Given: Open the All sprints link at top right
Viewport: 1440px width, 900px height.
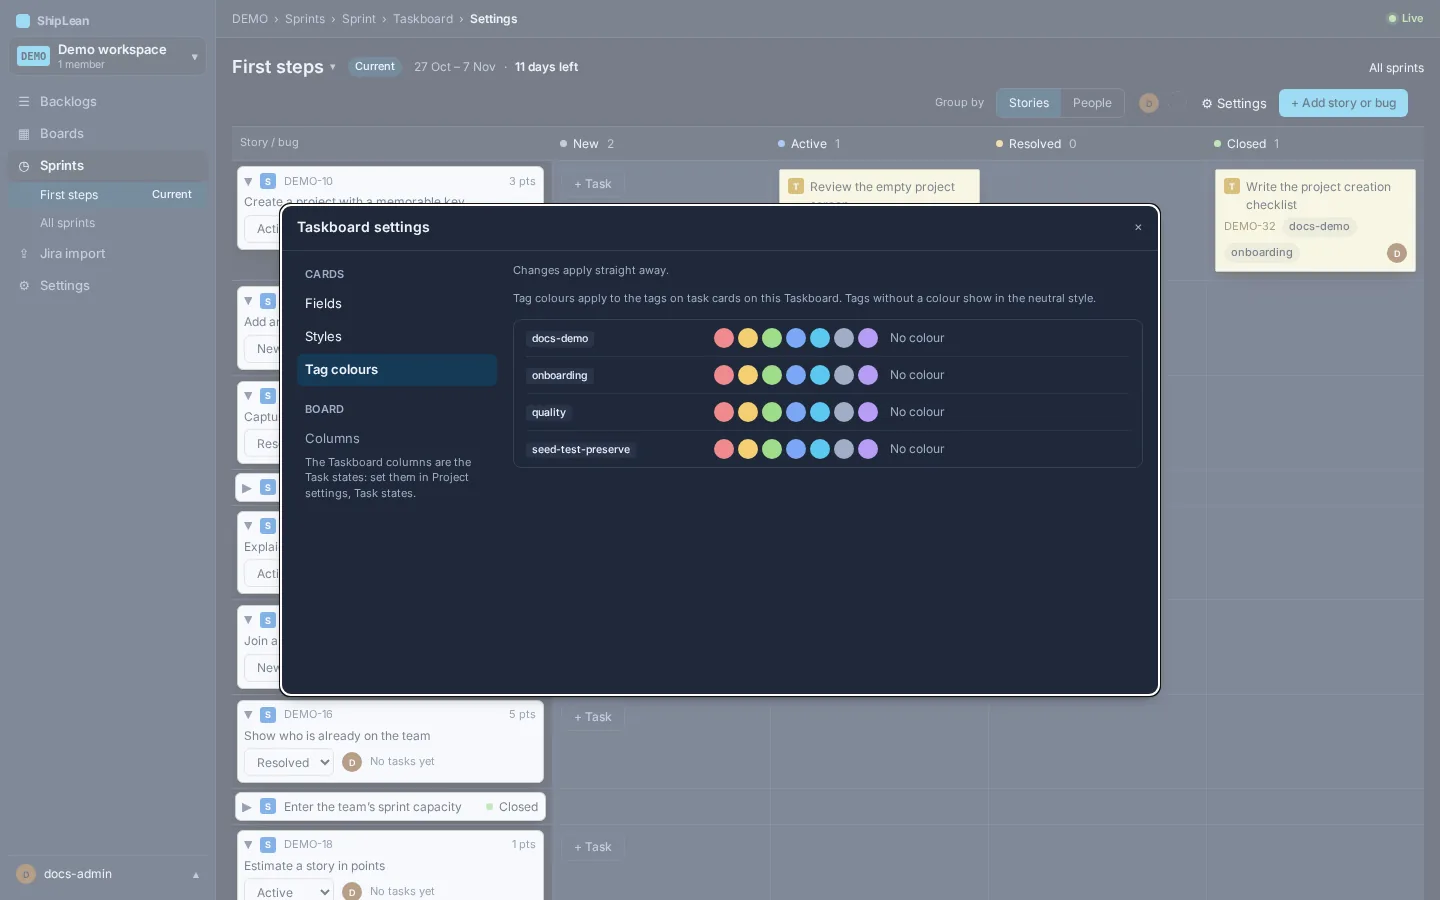Looking at the screenshot, I should [1396, 68].
